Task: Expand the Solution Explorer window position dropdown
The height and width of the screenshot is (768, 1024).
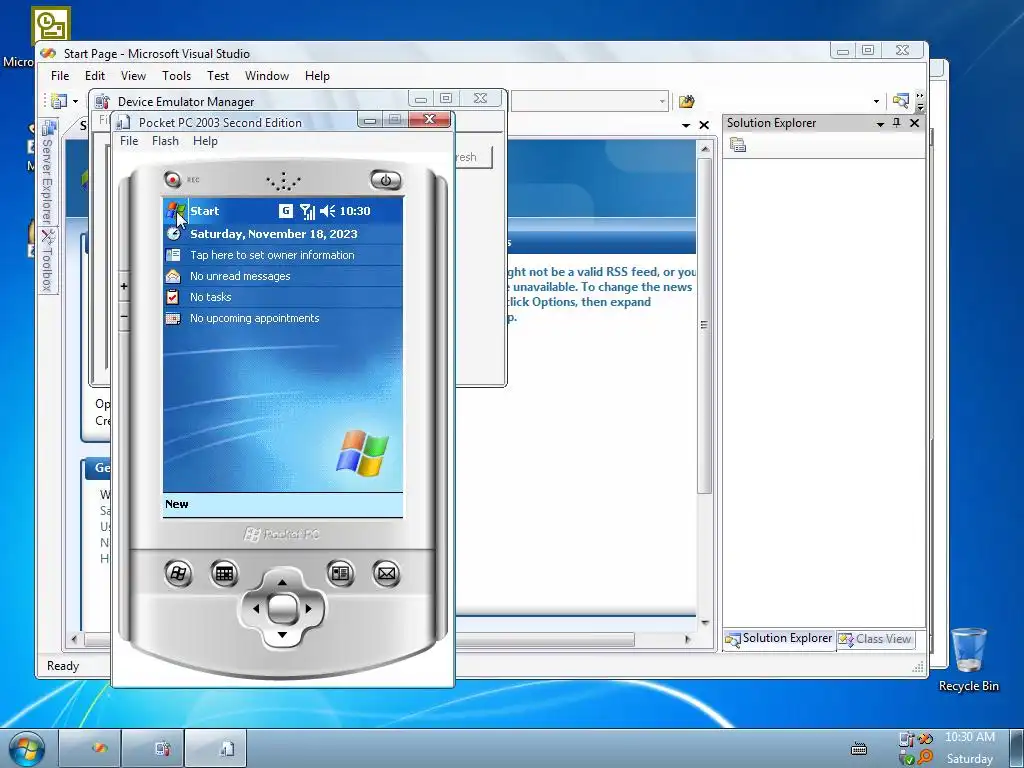Action: click(880, 123)
